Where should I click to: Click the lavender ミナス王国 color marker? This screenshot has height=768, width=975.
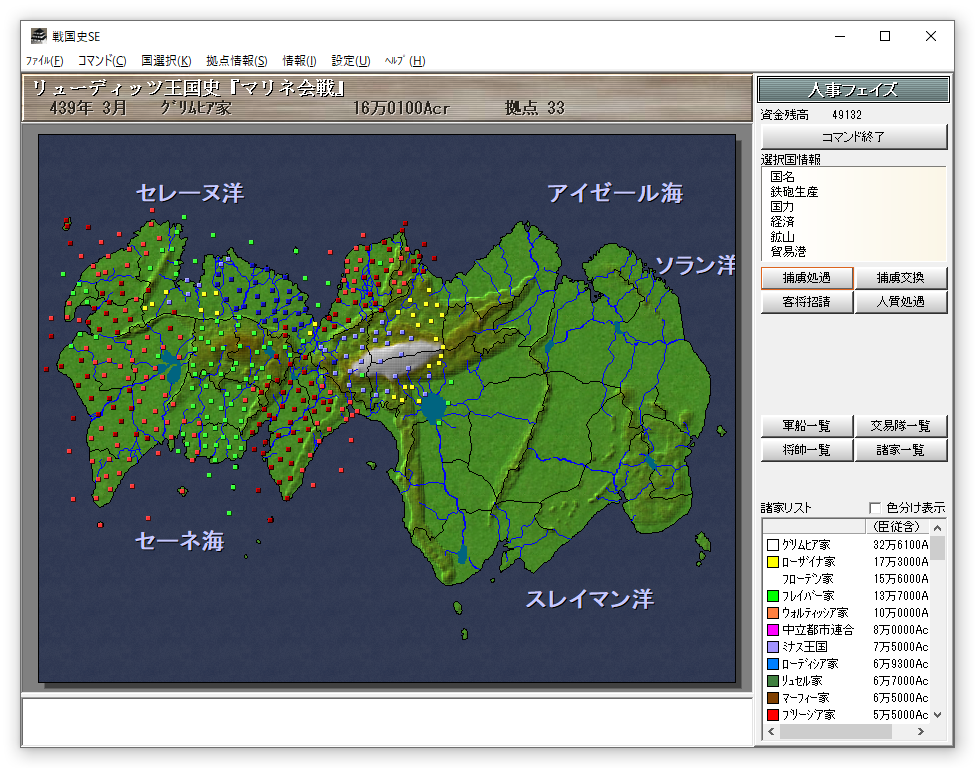773,647
